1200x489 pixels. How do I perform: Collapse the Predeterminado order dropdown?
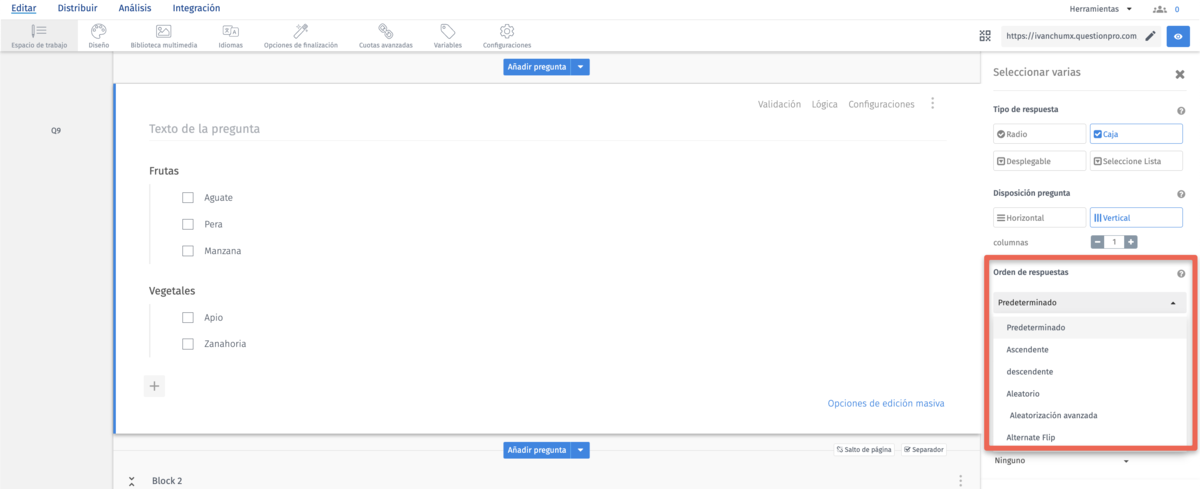1088,303
